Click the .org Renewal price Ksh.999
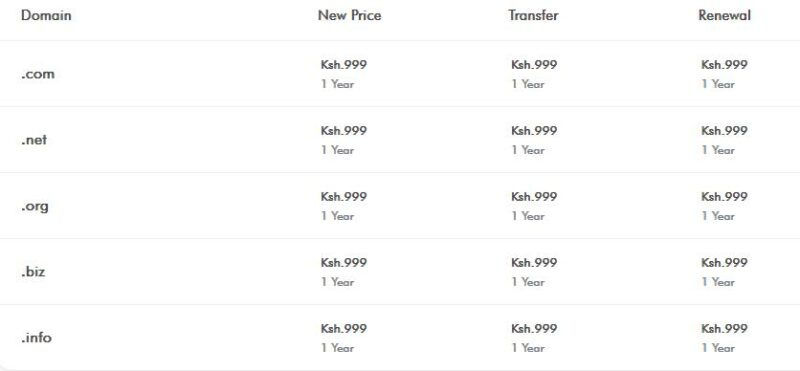This screenshot has height=371, width=800. click(724, 196)
